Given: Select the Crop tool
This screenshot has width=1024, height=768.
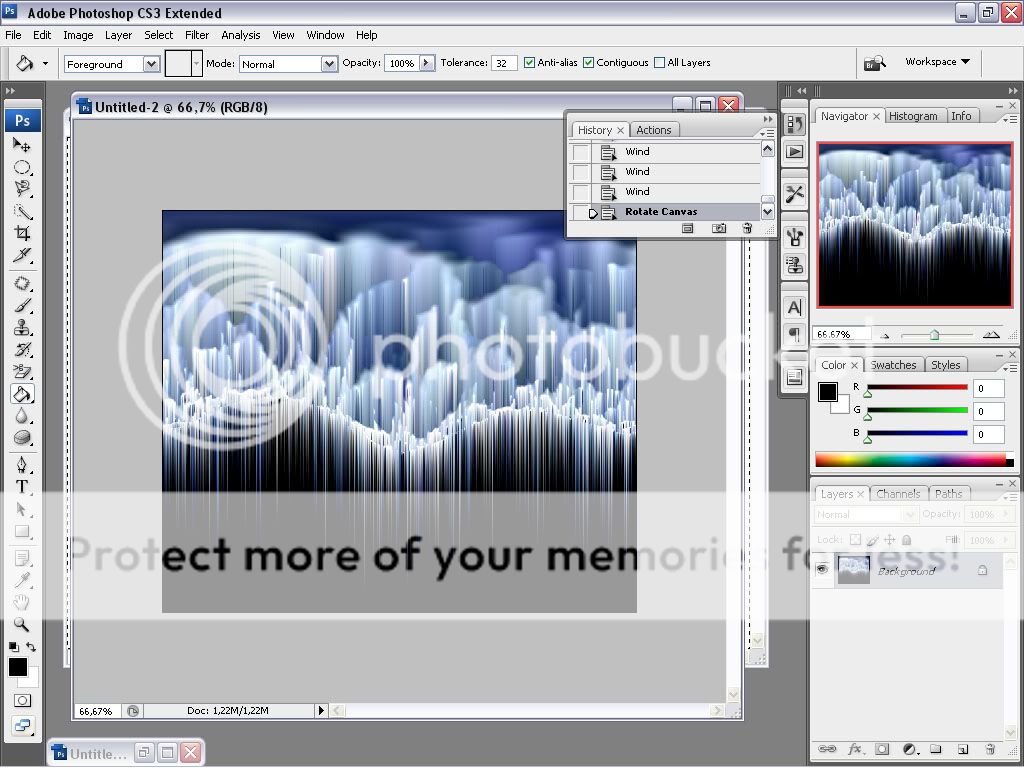Looking at the screenshot, I should click(x=22, y=233).
